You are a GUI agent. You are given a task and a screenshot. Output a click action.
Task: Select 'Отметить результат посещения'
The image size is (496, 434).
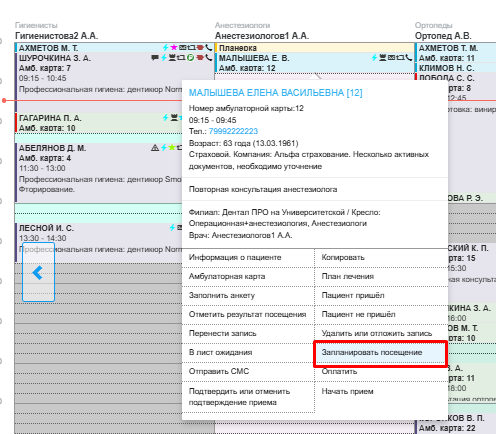point(248,314)
